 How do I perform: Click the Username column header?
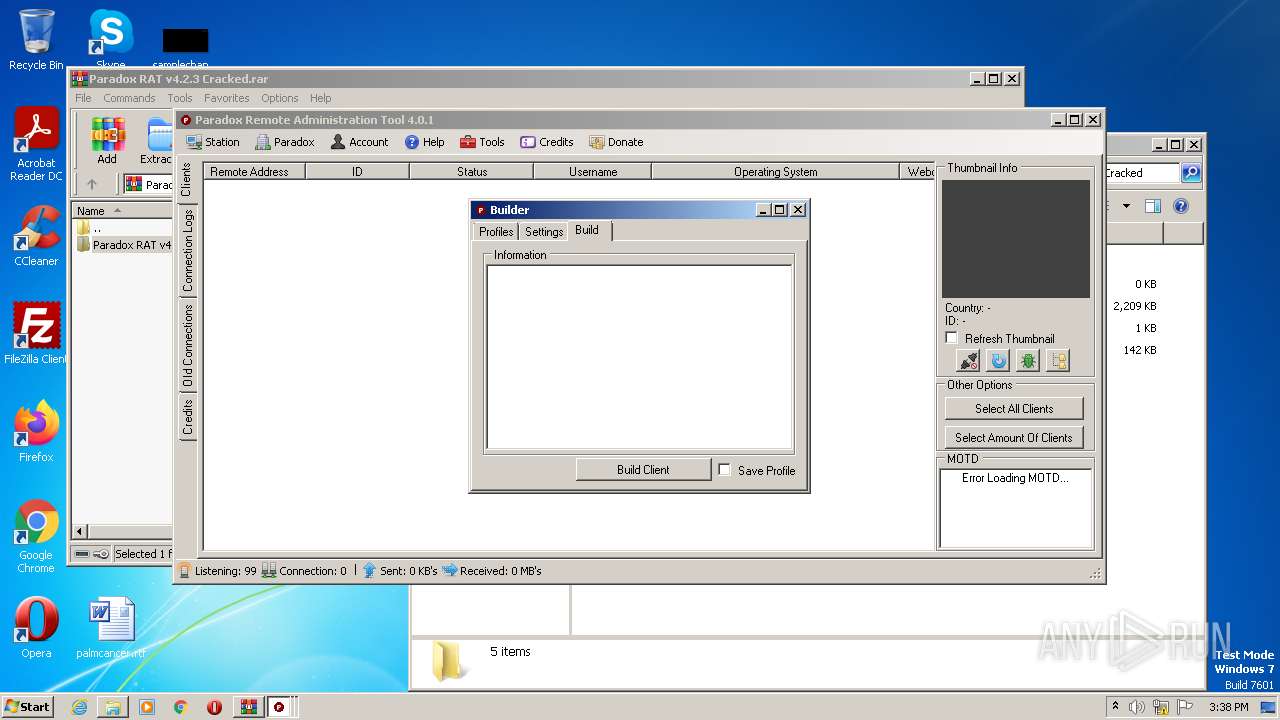[x=593, y=171]
